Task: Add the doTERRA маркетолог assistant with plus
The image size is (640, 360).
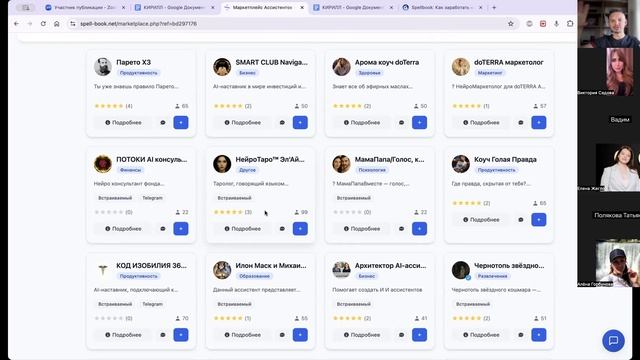Action: pos(539,122)
